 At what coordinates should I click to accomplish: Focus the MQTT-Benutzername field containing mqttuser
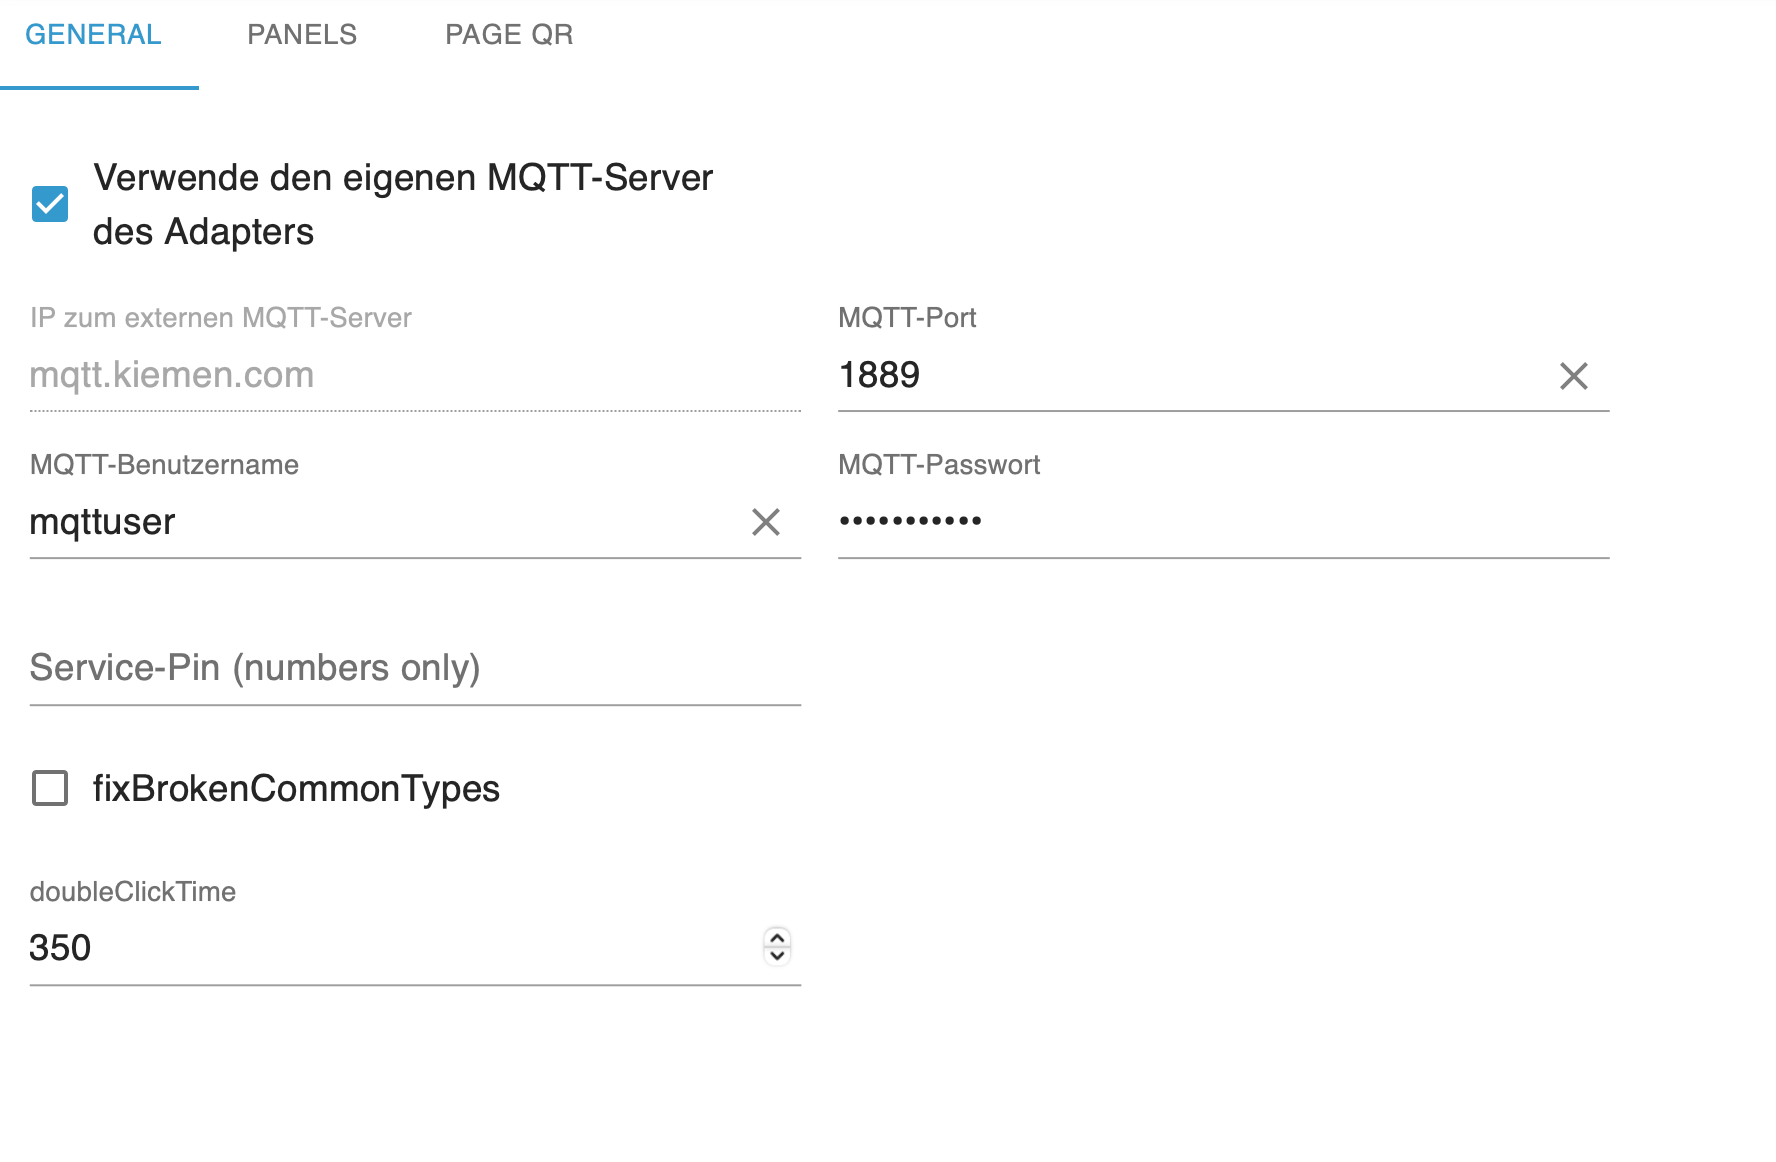380,522
